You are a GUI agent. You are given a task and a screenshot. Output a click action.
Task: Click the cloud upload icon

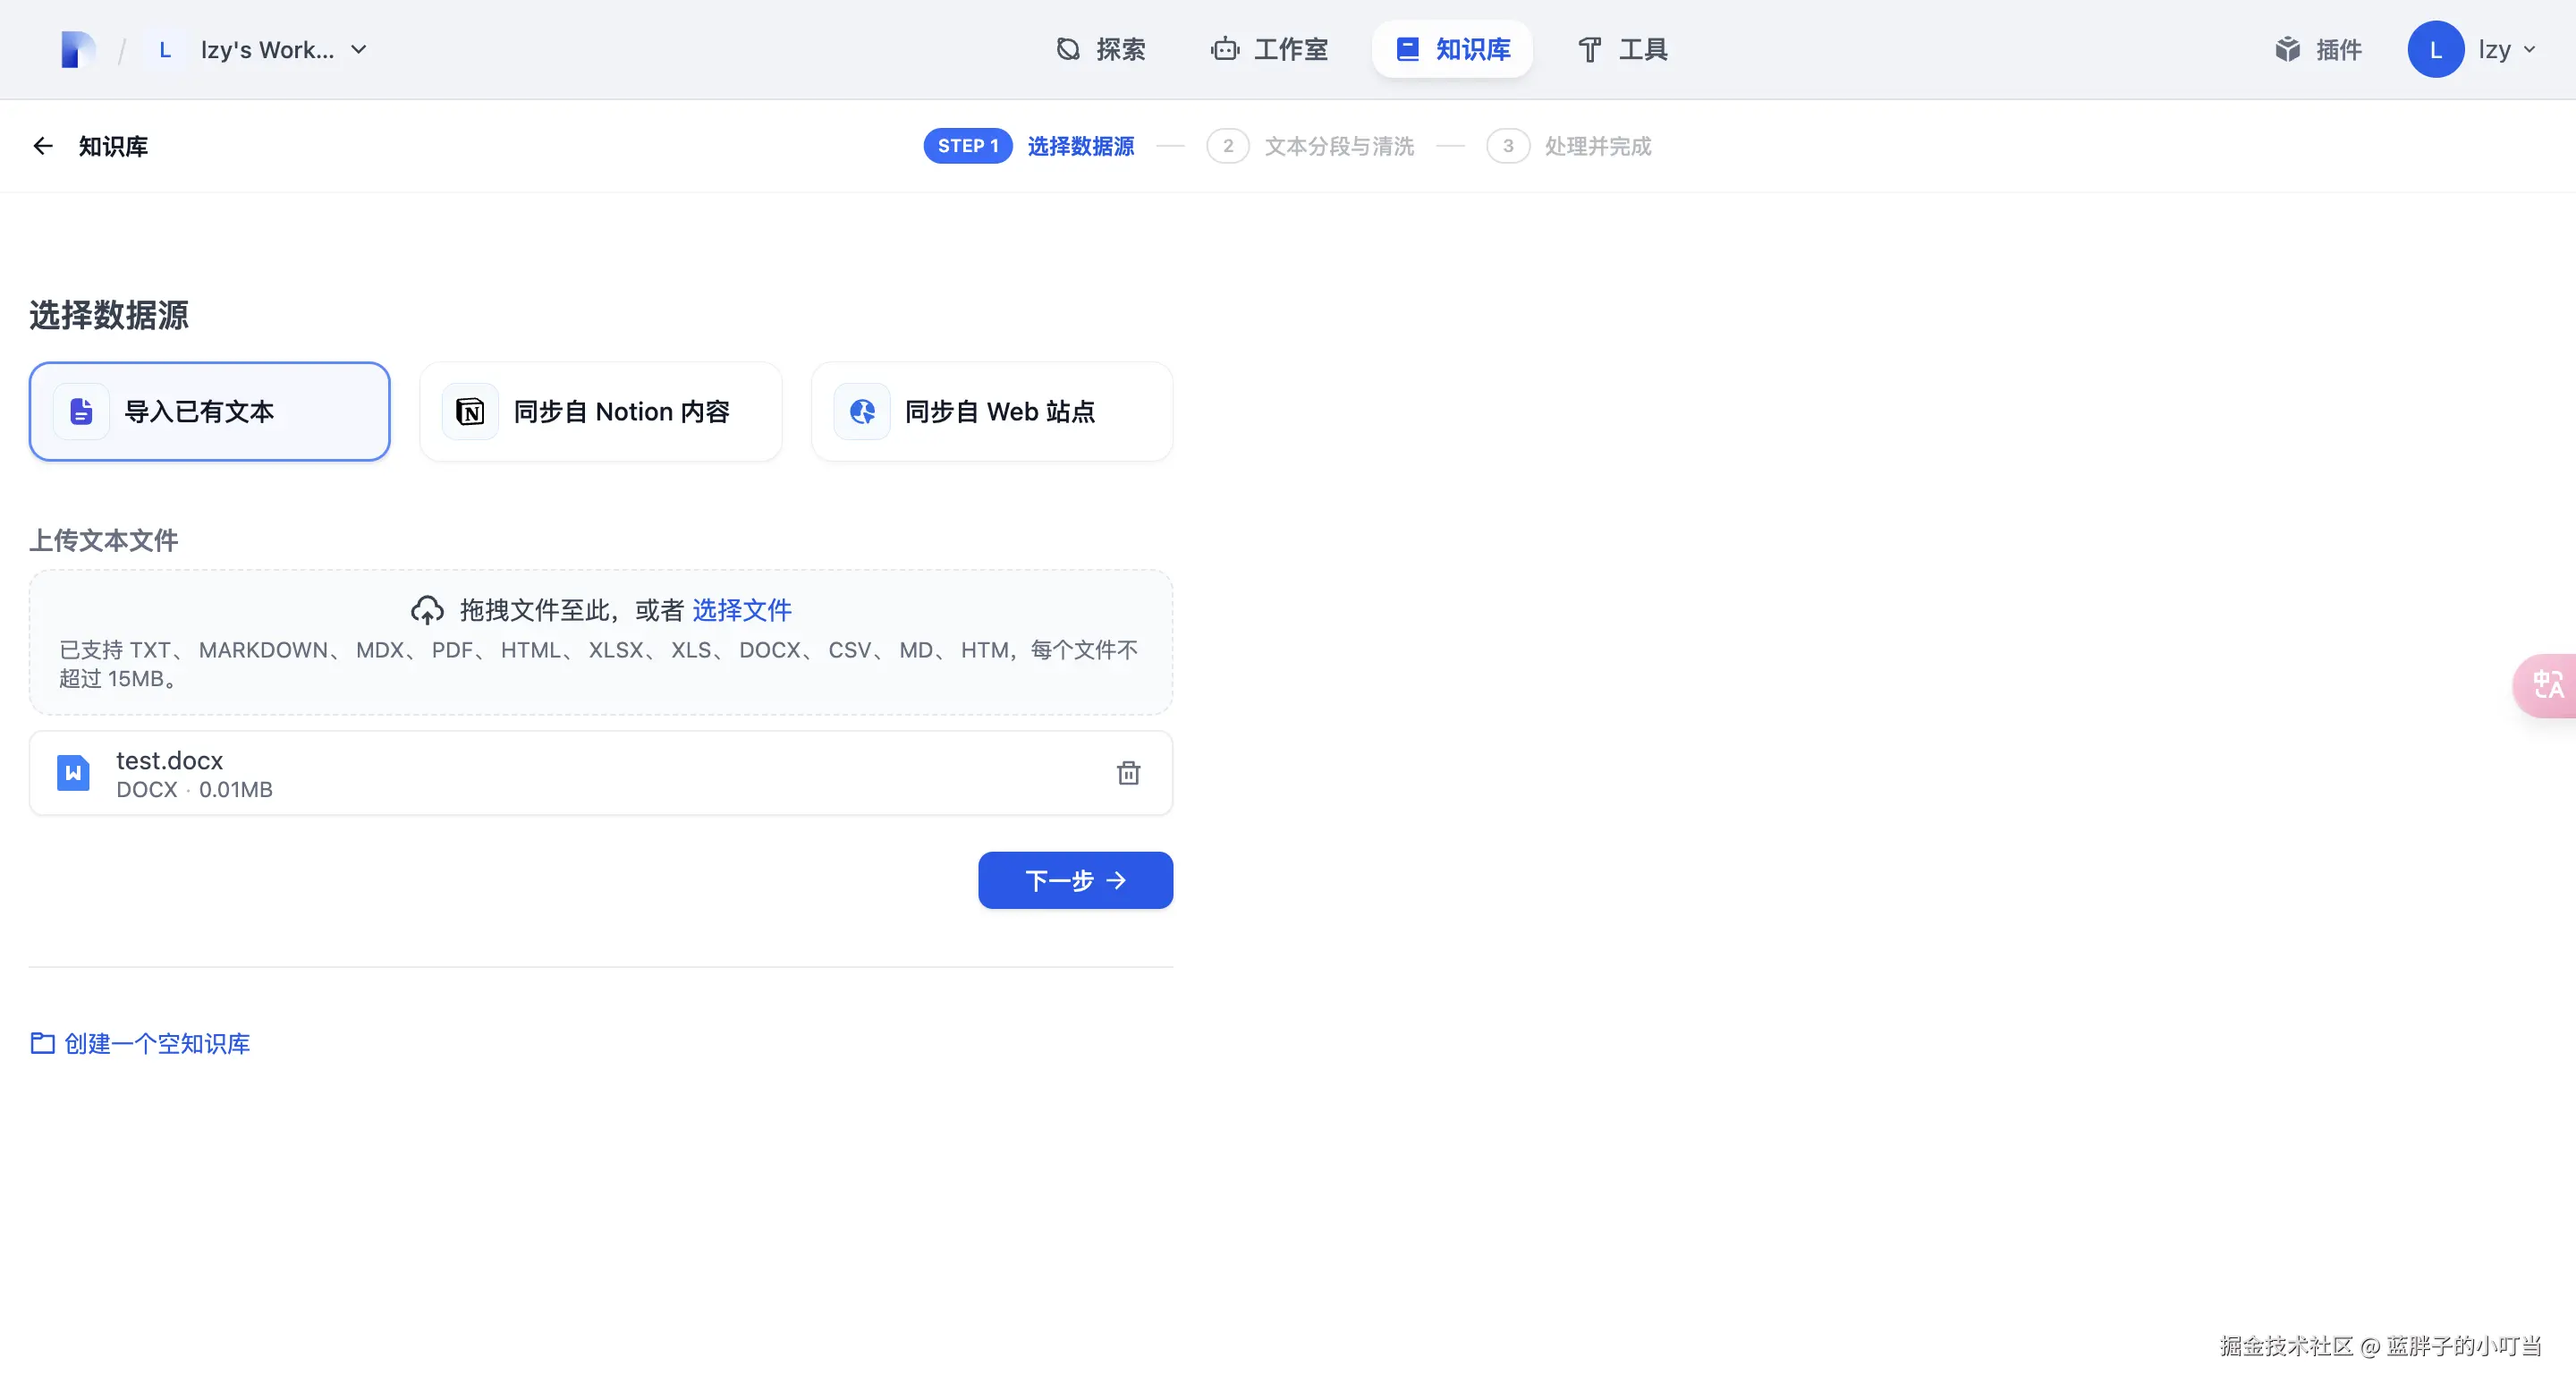[427, 610]
